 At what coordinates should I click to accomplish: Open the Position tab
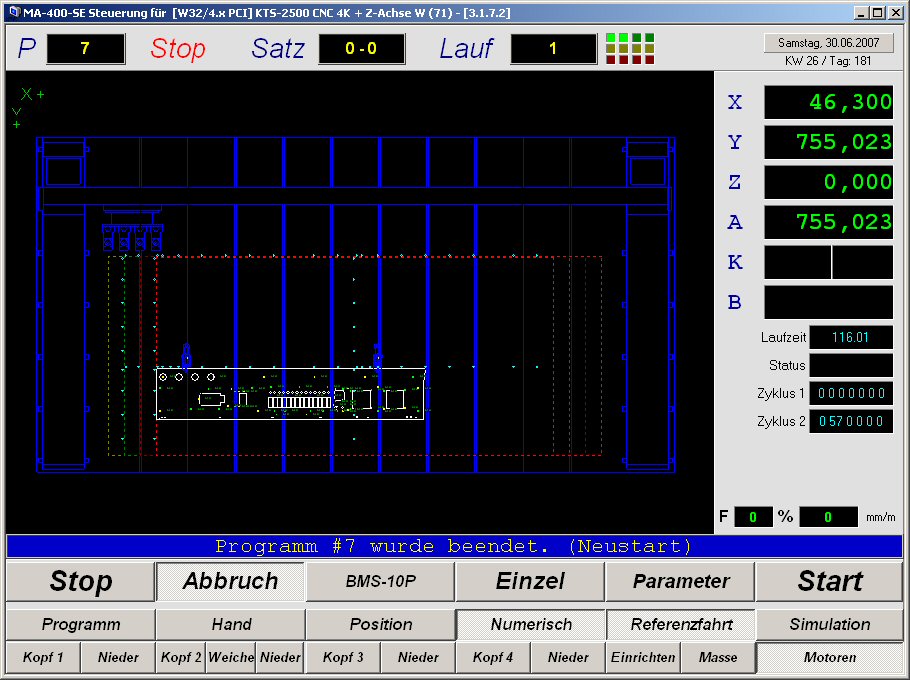[380, 624]
